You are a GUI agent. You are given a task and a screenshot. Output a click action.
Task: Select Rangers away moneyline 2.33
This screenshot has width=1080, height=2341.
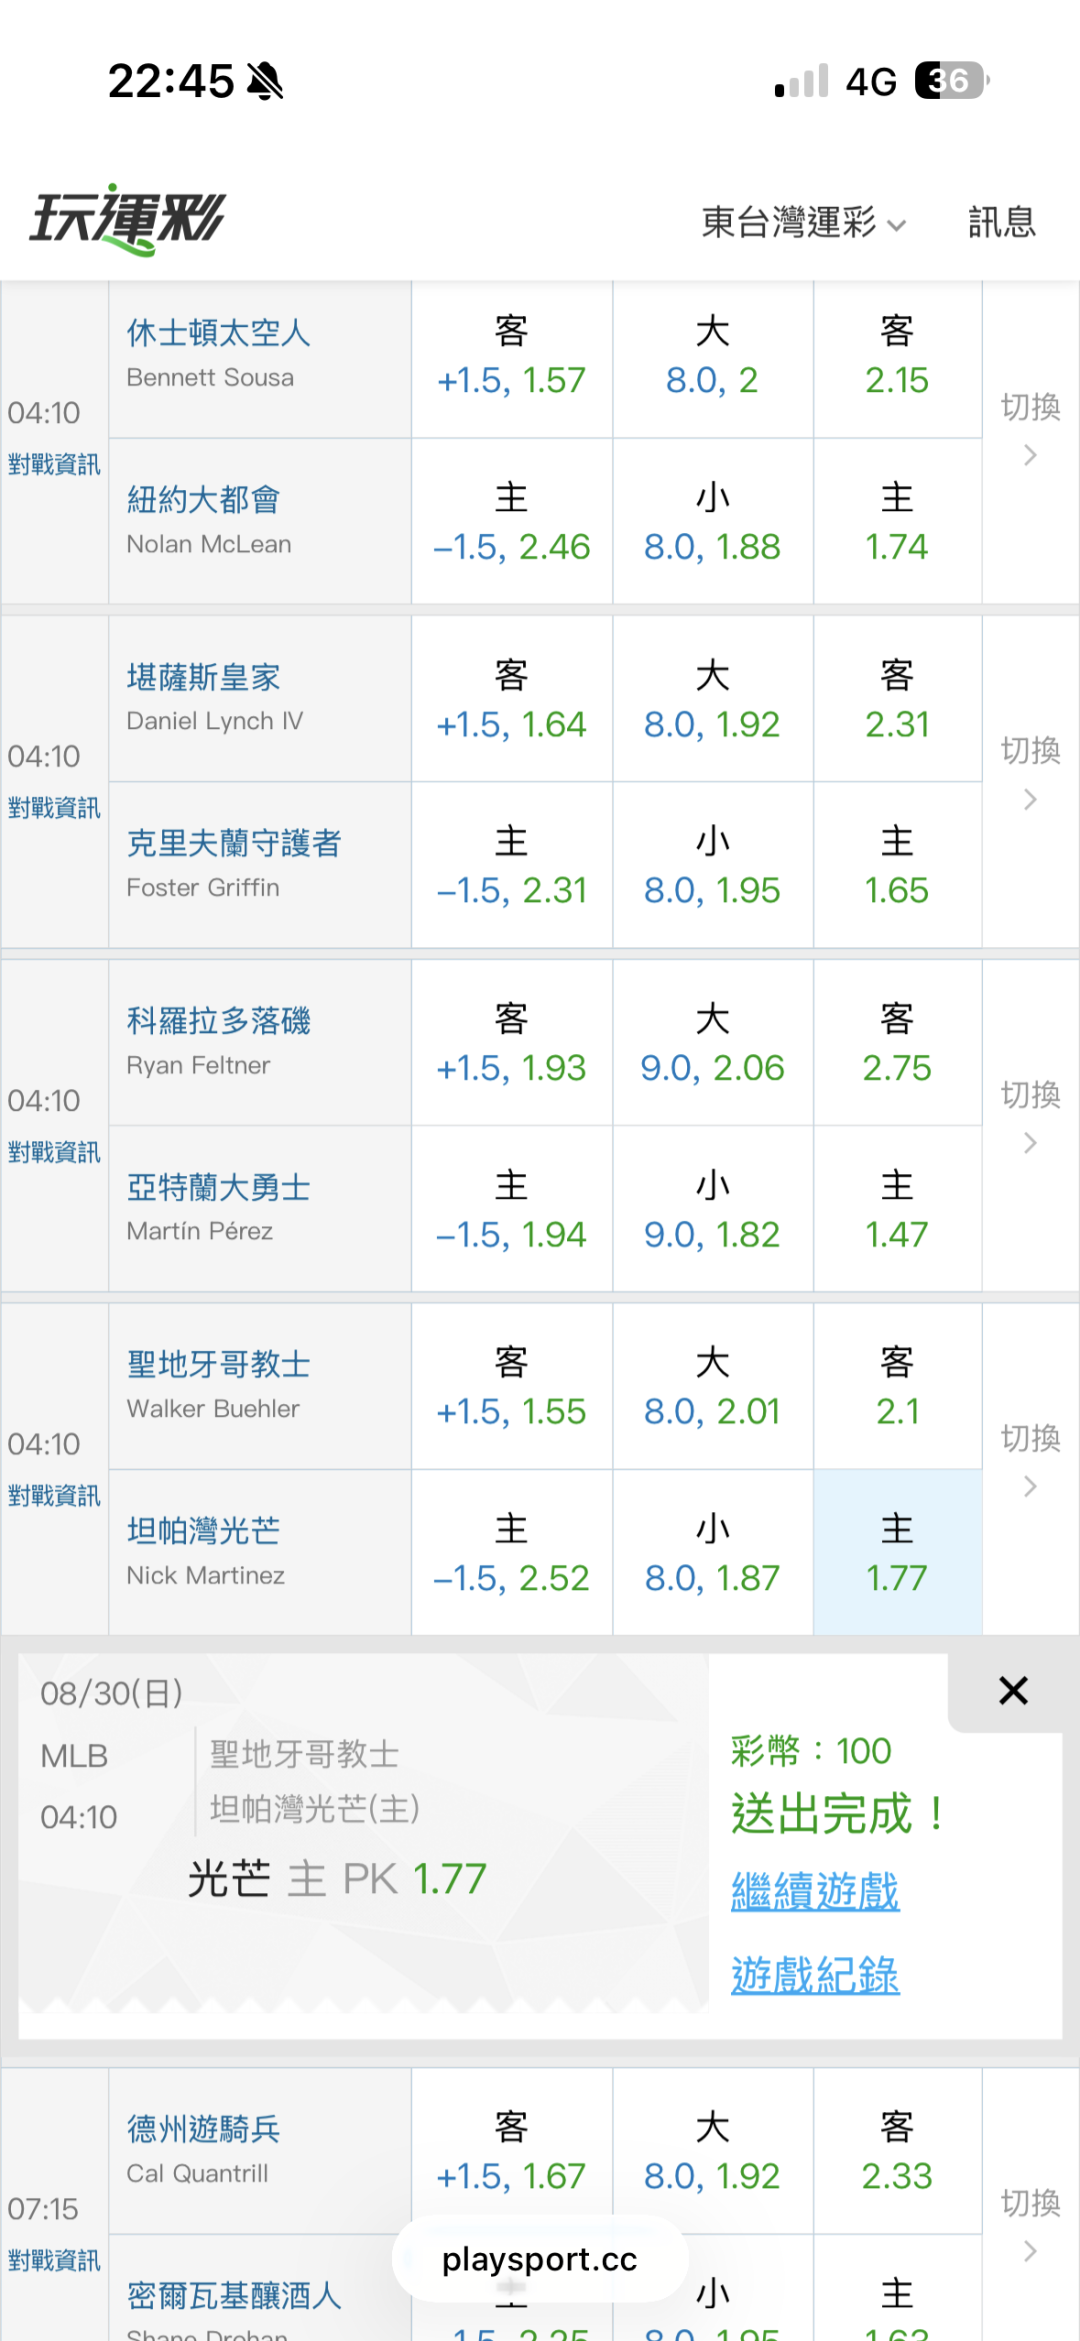[x=898, y=2151]
